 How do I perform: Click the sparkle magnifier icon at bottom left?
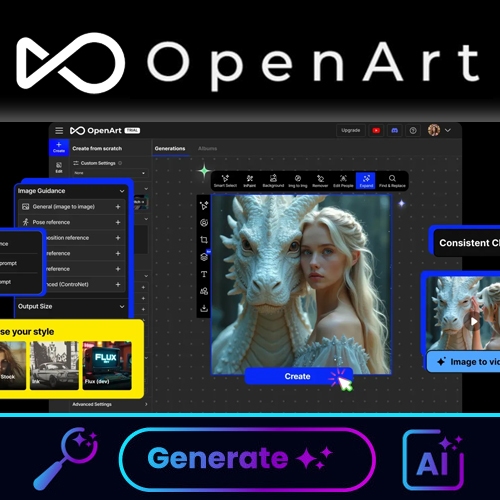[x=66, y=458]
